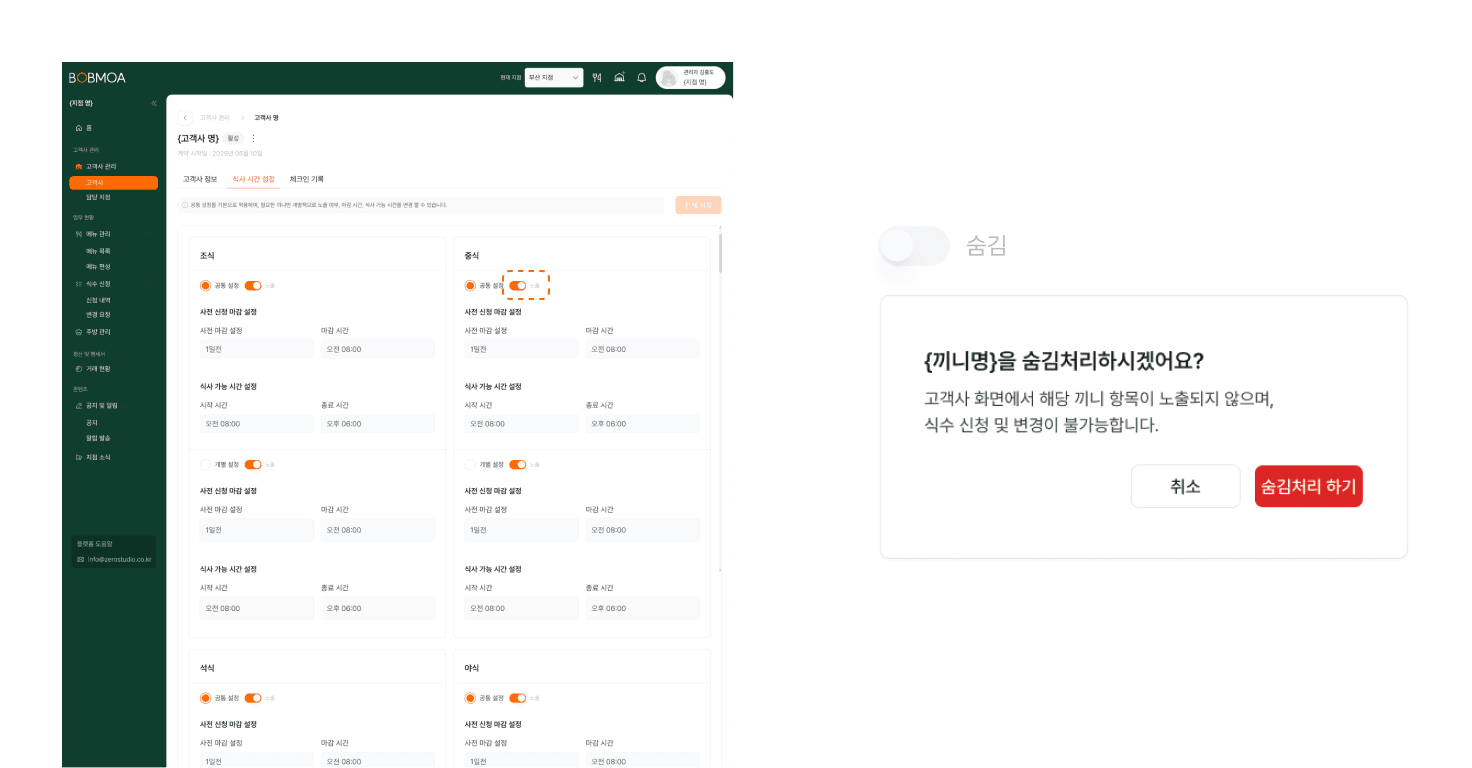Image resolution: width=1472 pixels, height=768 pixels.
Task: Open the kebab menu next to {고객사 명}
Action: click(x=253, y=138)
